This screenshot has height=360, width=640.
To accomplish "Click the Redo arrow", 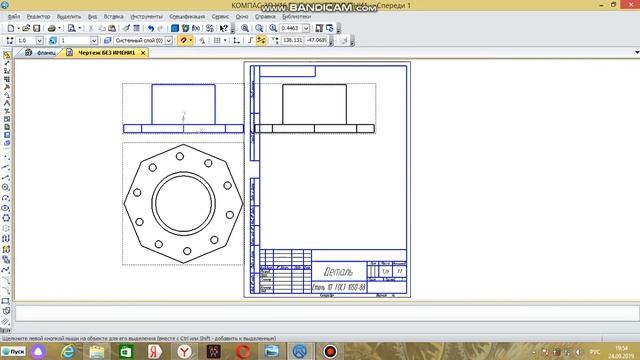I will point(161,28).
